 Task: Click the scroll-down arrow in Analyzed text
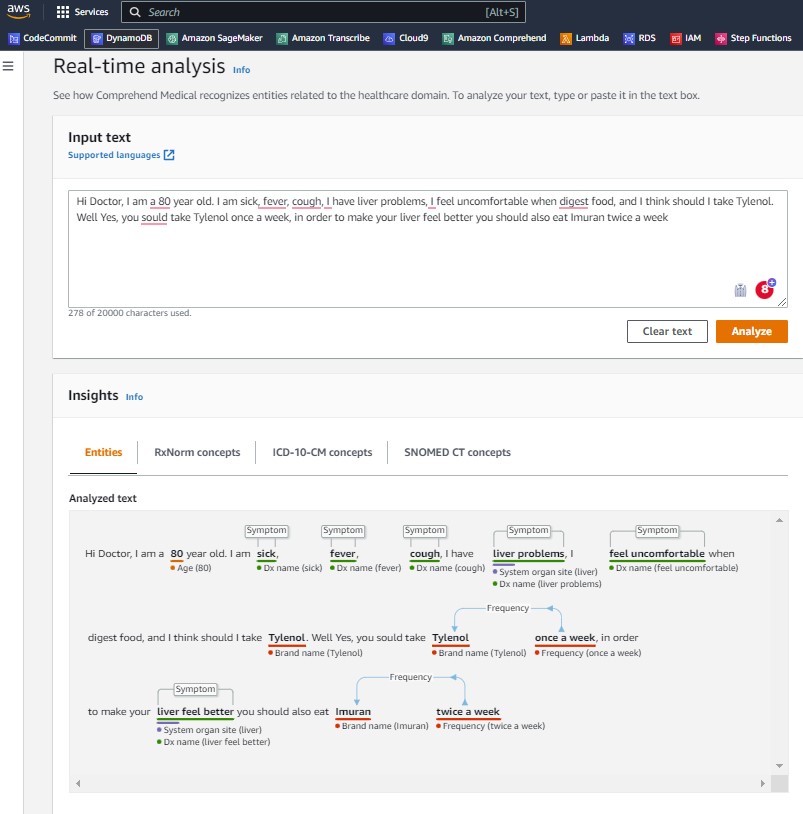(779, 766)
